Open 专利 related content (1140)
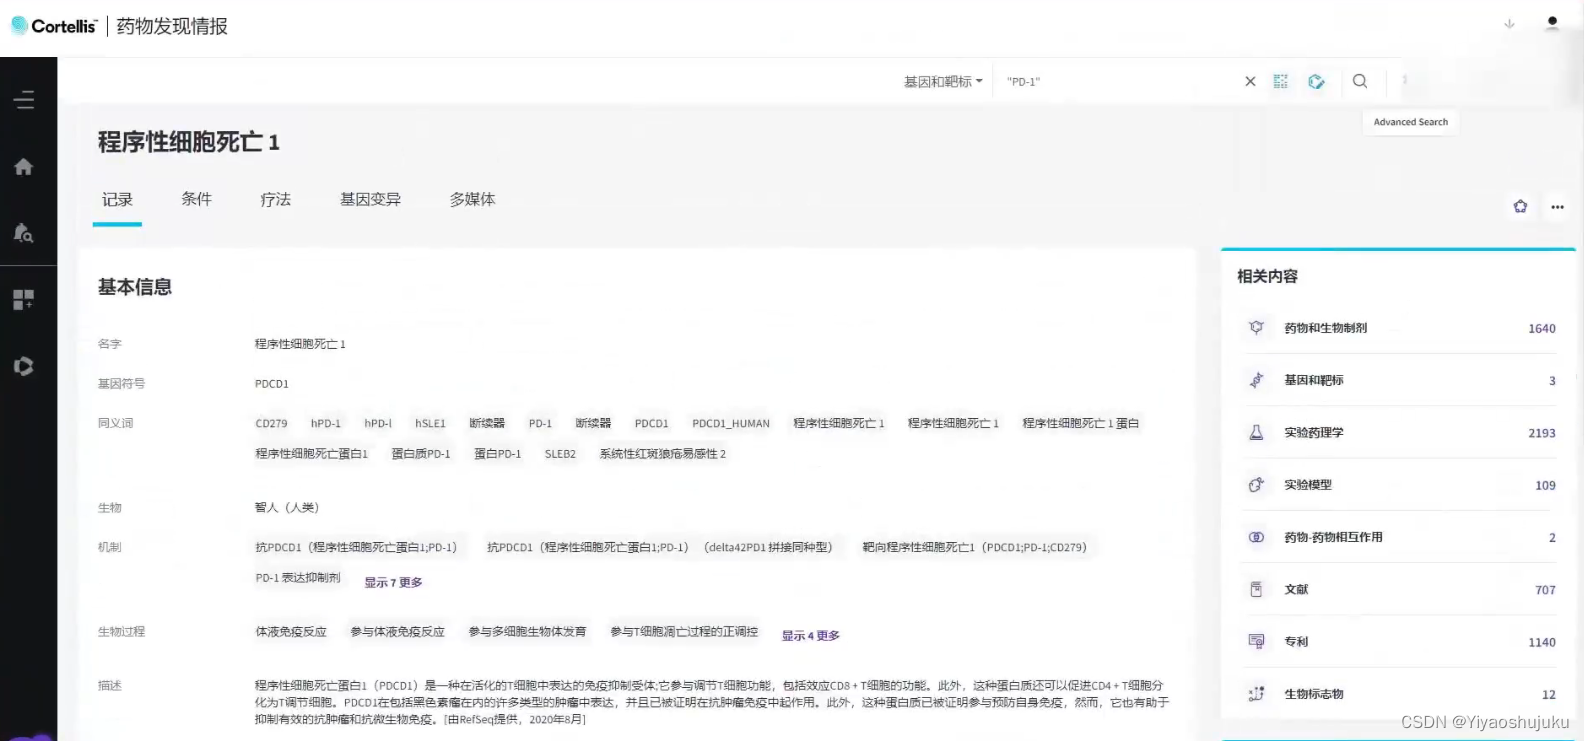The image size is (1584, 741). [x=1398, y=642]
